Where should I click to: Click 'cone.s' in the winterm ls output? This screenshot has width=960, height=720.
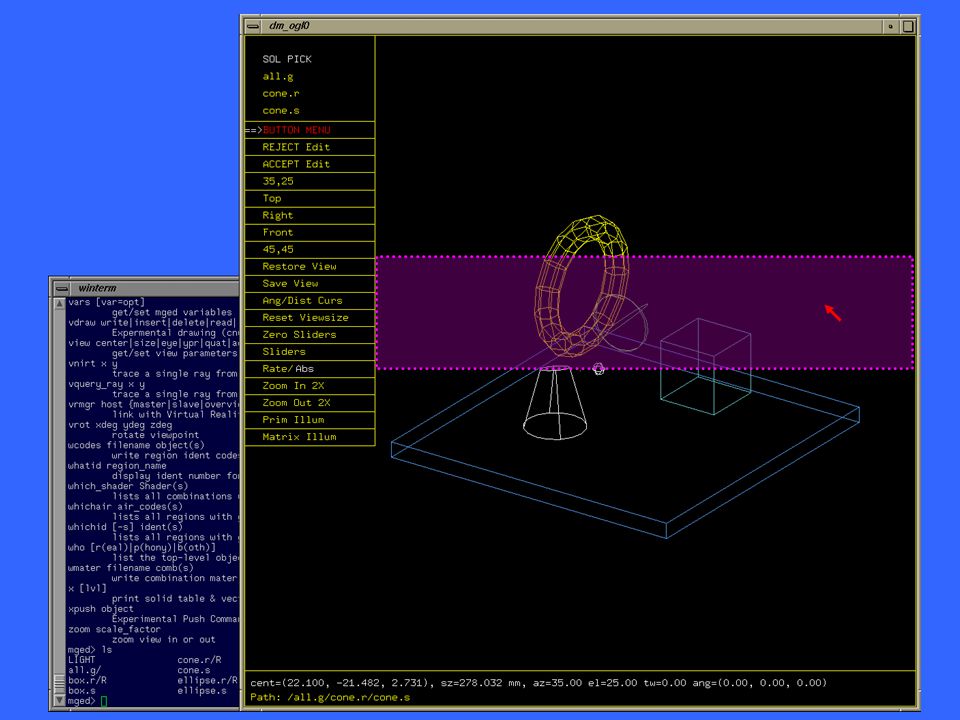(x=194, y=670)
